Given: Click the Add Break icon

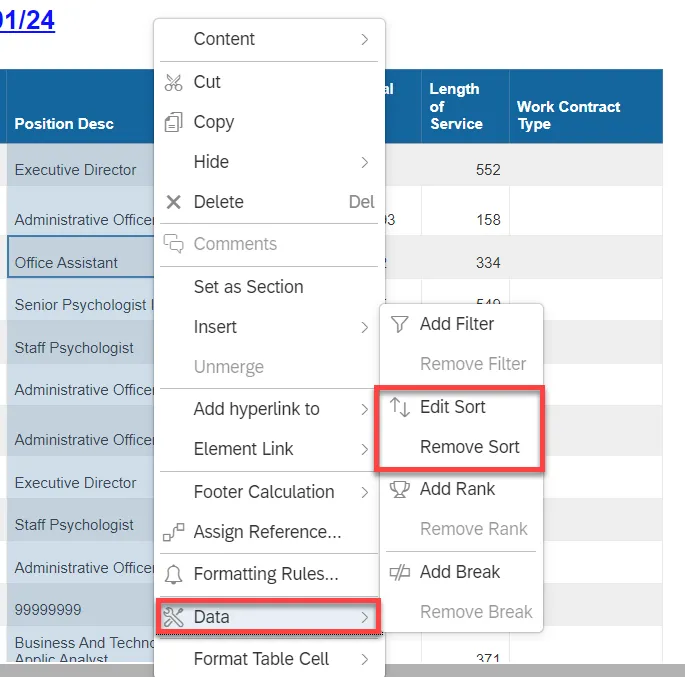Looking at the screenshot, I should tap(400, 572).
